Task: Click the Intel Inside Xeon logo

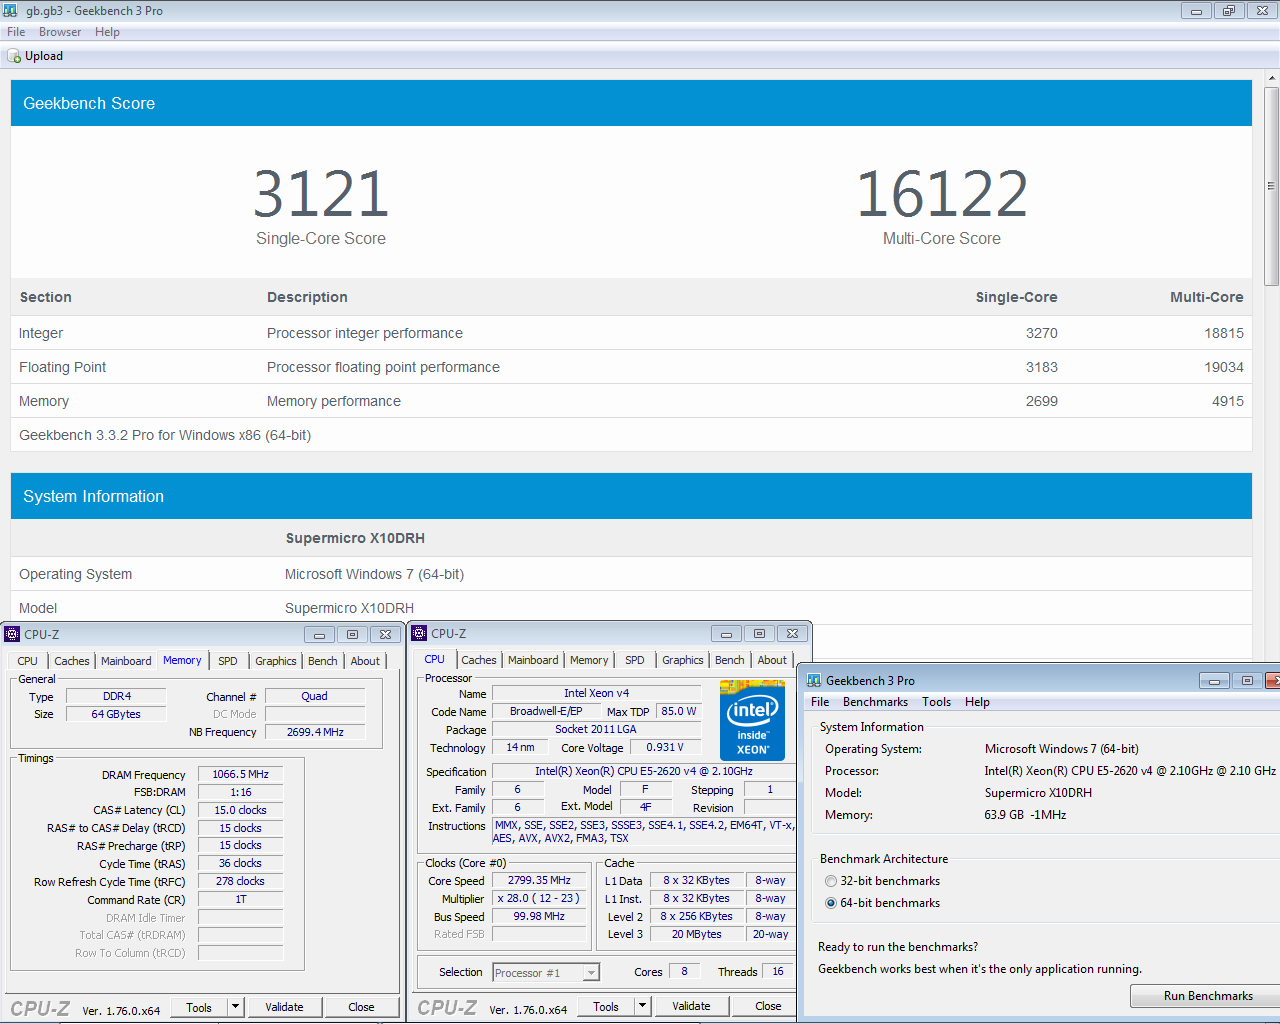Action: coord(752,720)
